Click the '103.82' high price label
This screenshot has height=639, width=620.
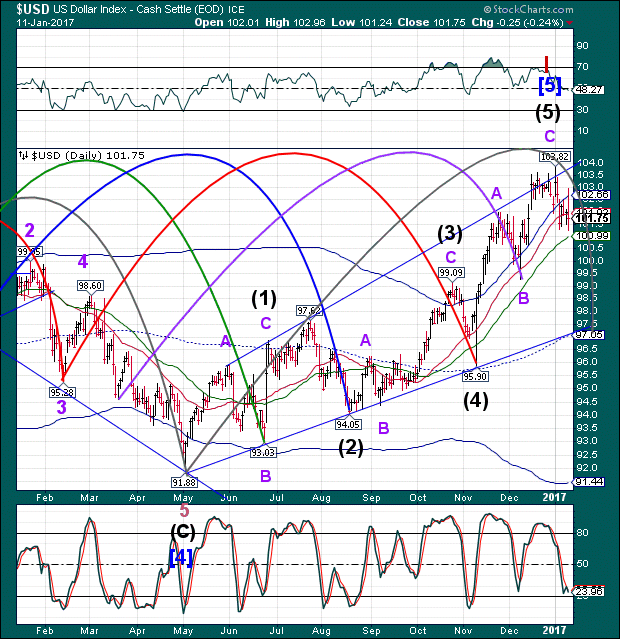tap(555, 156)
